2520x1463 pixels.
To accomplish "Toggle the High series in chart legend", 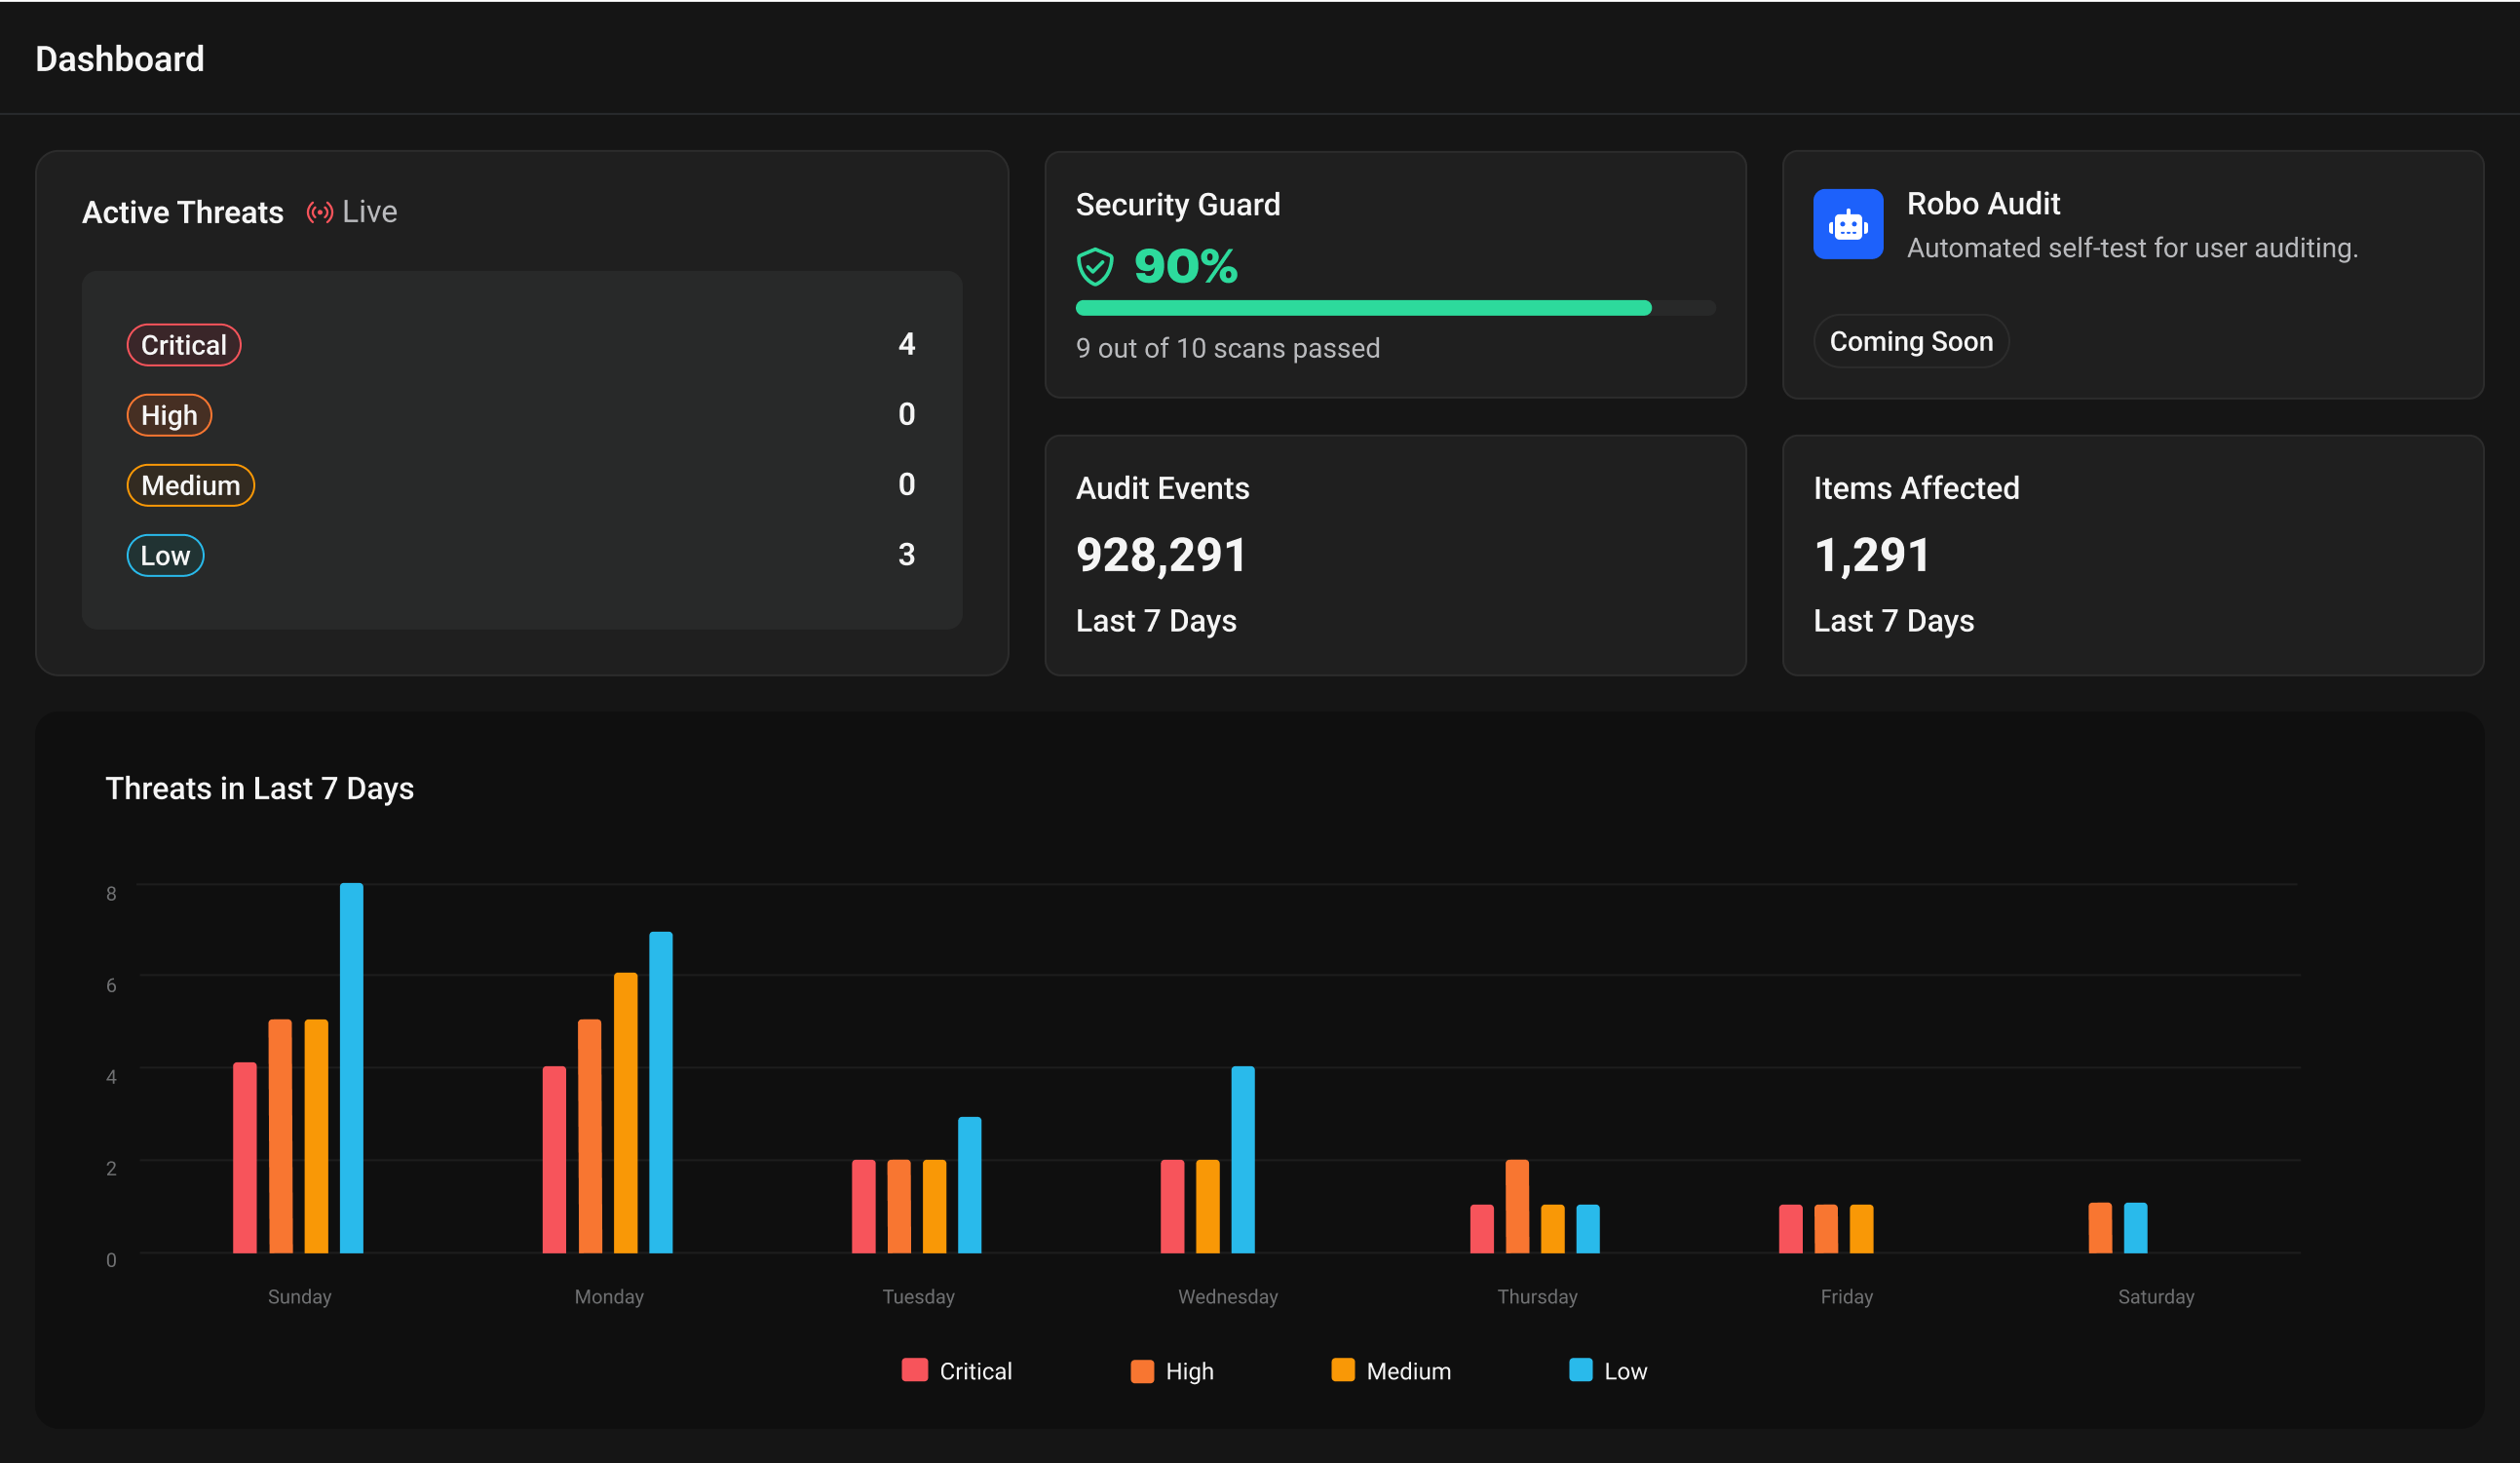I will pyautogui.click(x=1171, y=1370).
